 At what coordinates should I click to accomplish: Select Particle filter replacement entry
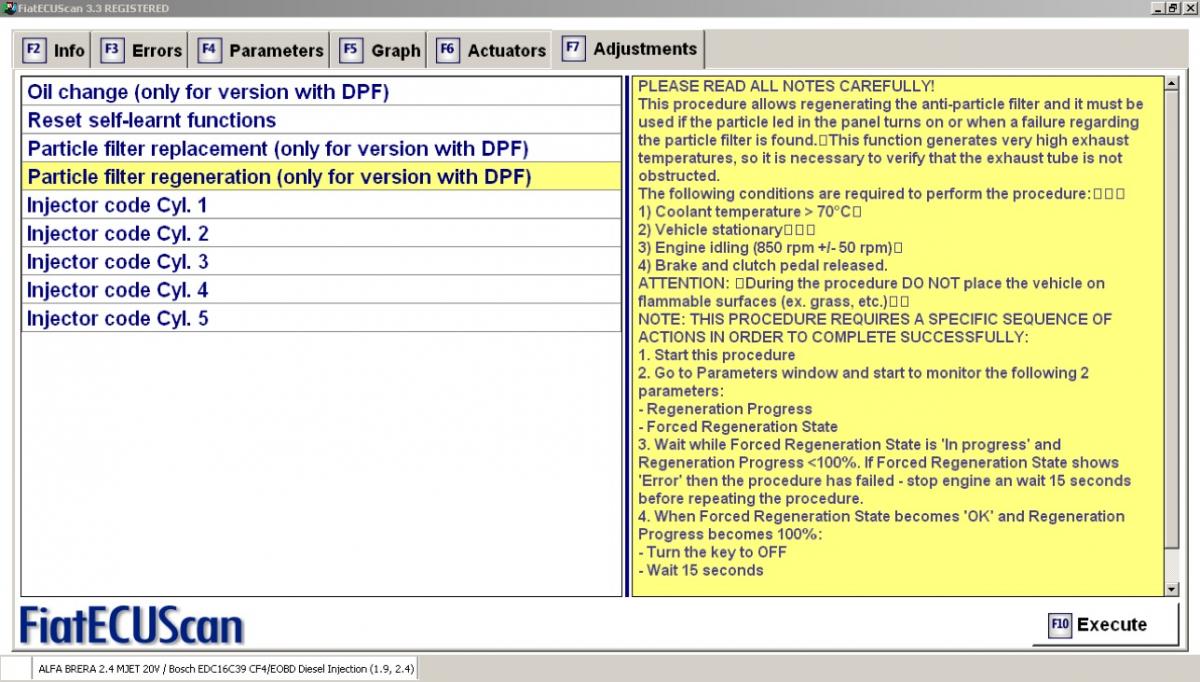pyautogui.click(x=321, y=148)
